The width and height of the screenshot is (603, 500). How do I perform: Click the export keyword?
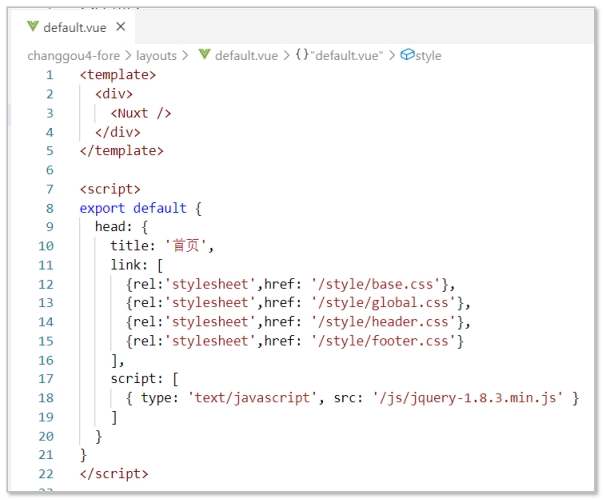coord(102,208)
